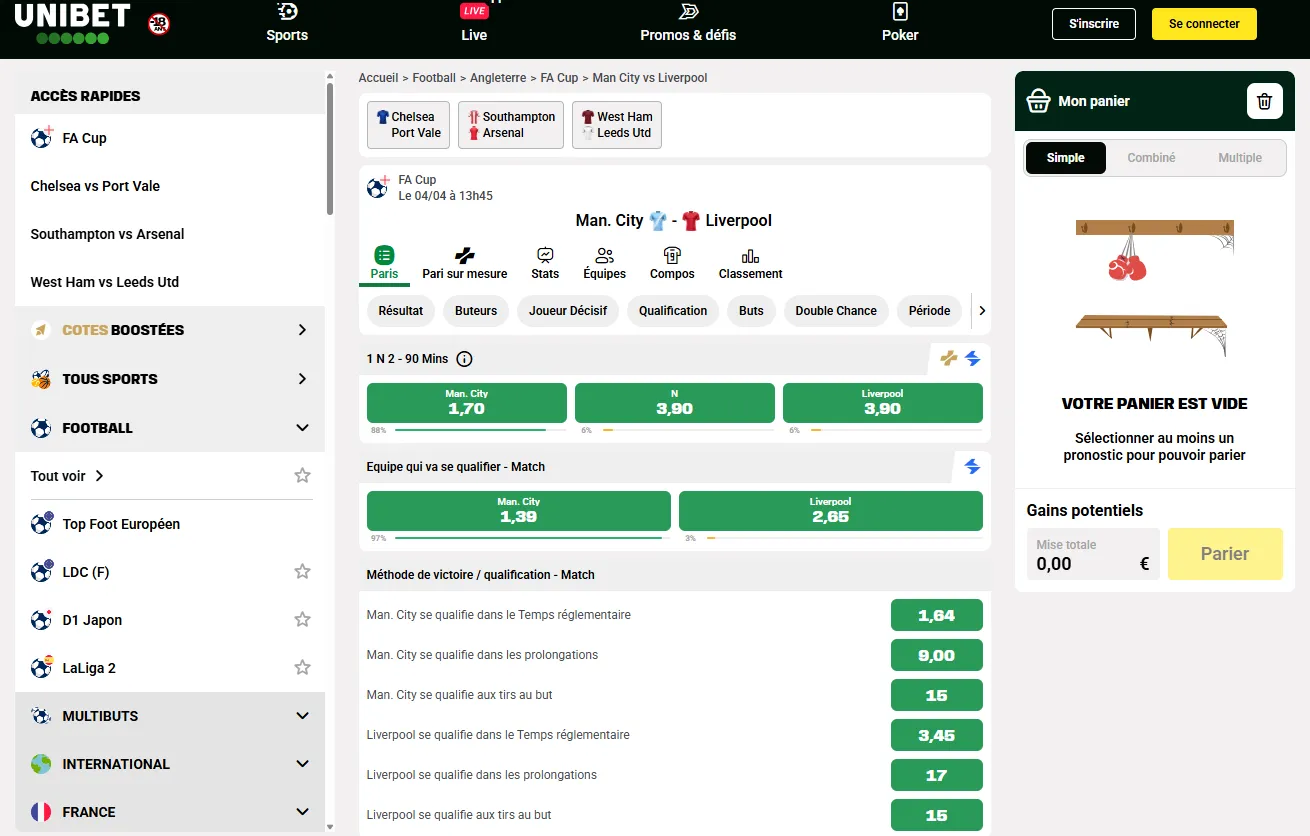Screen dimensions: 1310x836
Task: Filter markets by Double Chance
Action: [x=836, y=311]
